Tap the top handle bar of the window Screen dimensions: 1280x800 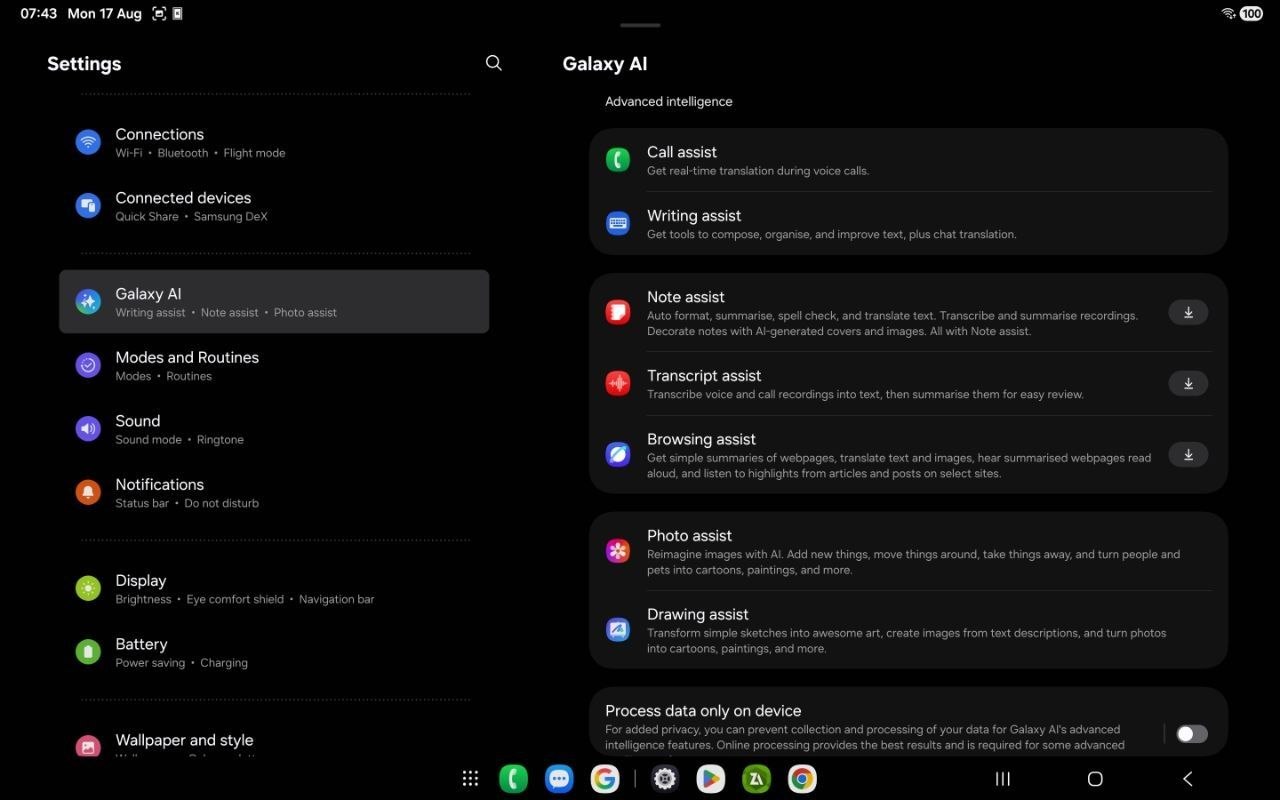point(640,25)
